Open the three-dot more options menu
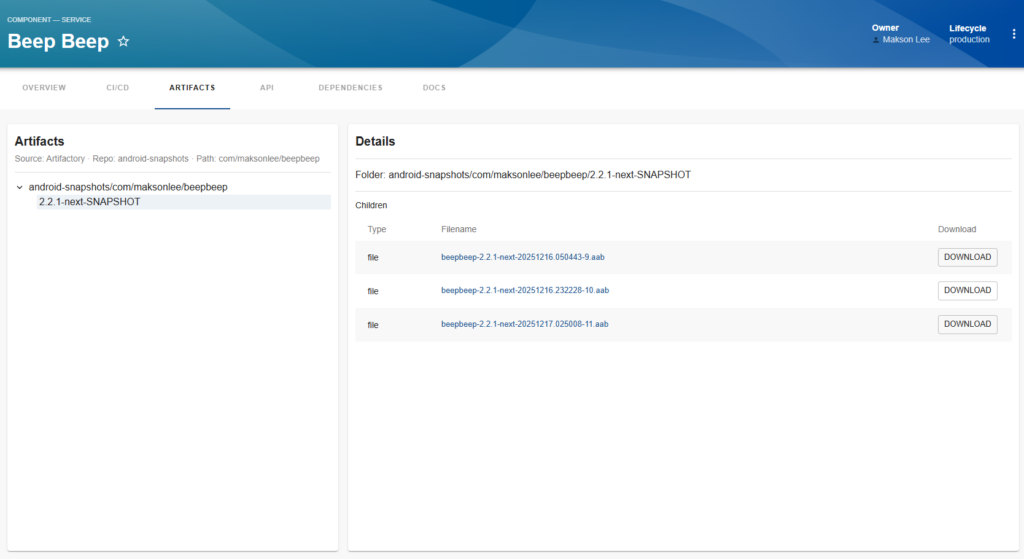The image size is (1024, 559). click(x=1014, y=34)
